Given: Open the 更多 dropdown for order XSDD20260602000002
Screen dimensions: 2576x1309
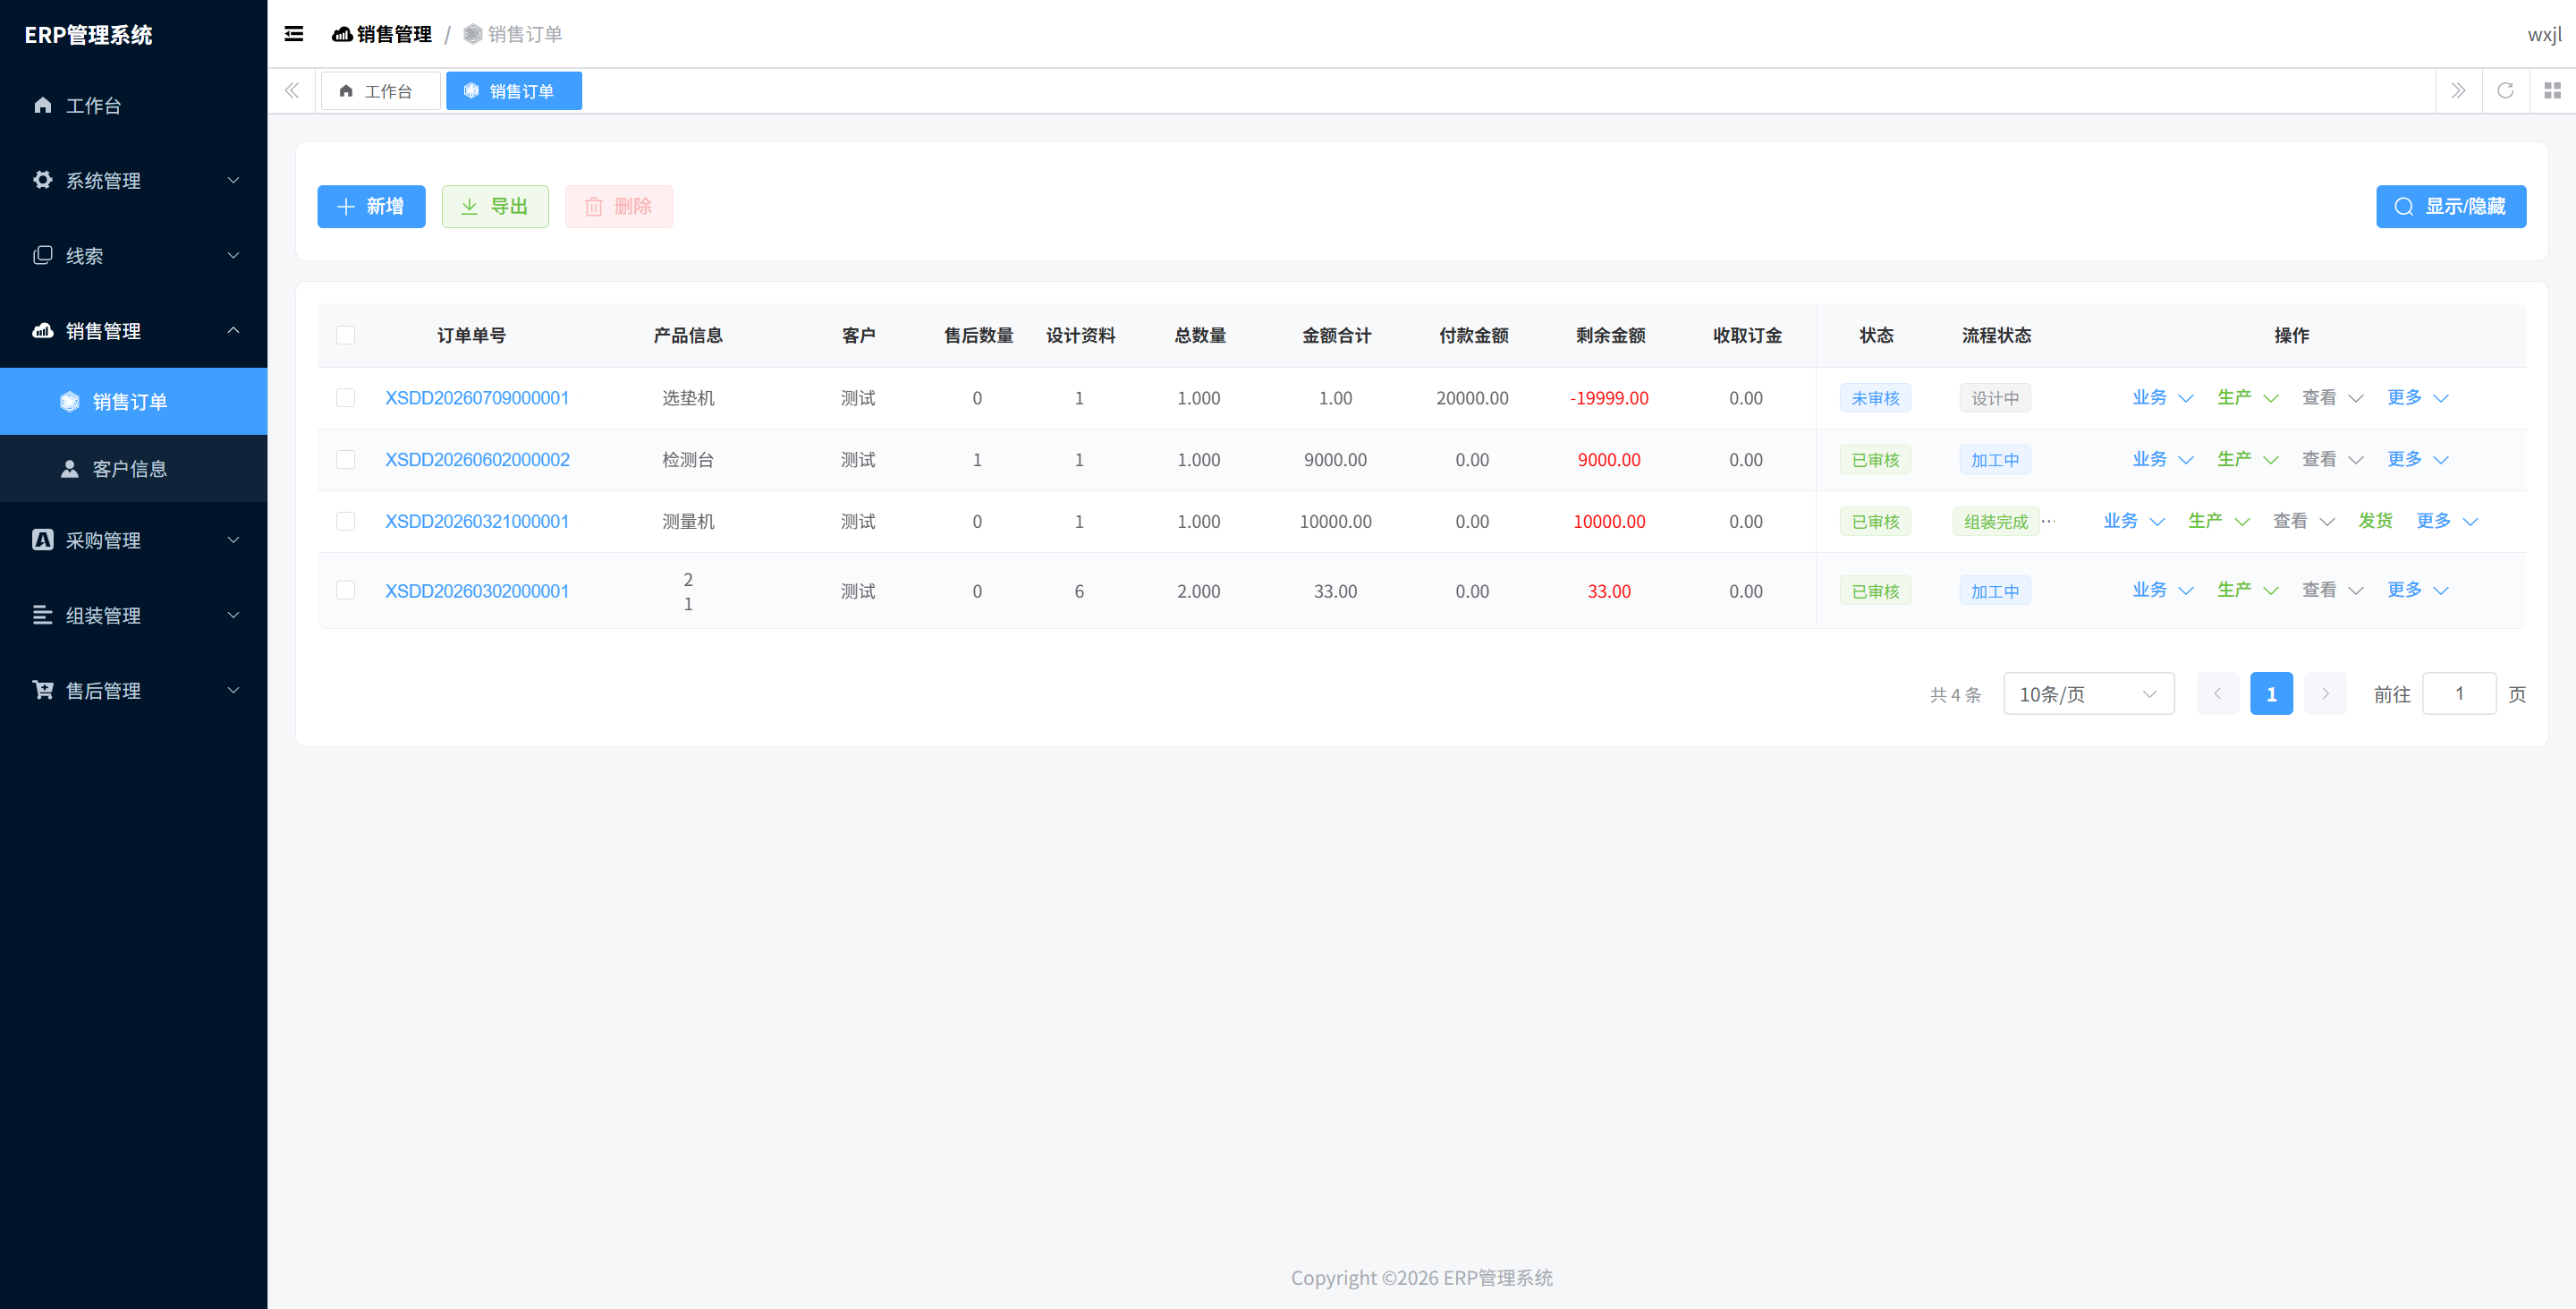Looking at the screenshot, I should [2417, 459].
